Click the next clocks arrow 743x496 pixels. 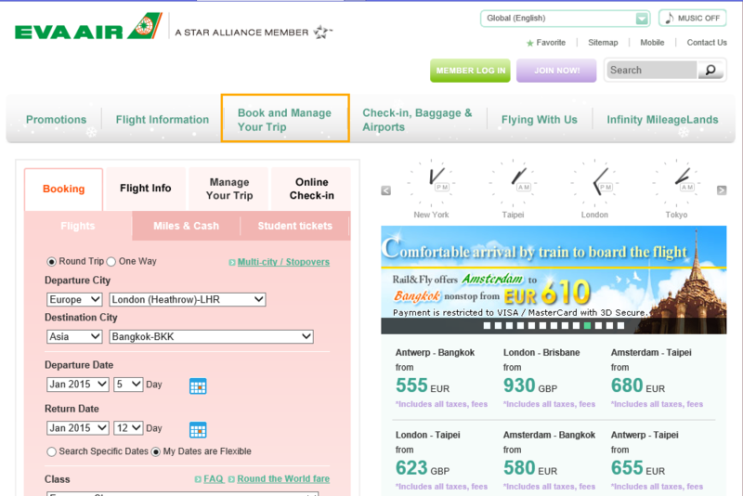pos(721,190)
